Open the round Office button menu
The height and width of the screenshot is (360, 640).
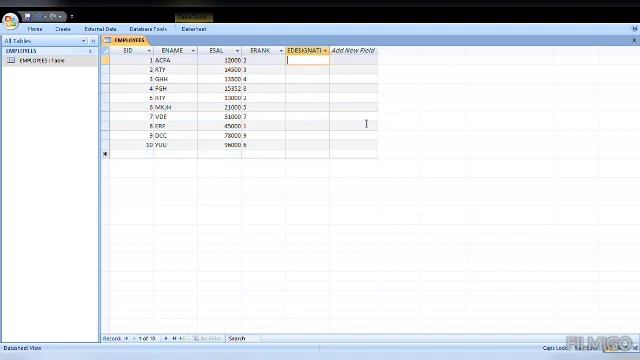click(10, 21)
